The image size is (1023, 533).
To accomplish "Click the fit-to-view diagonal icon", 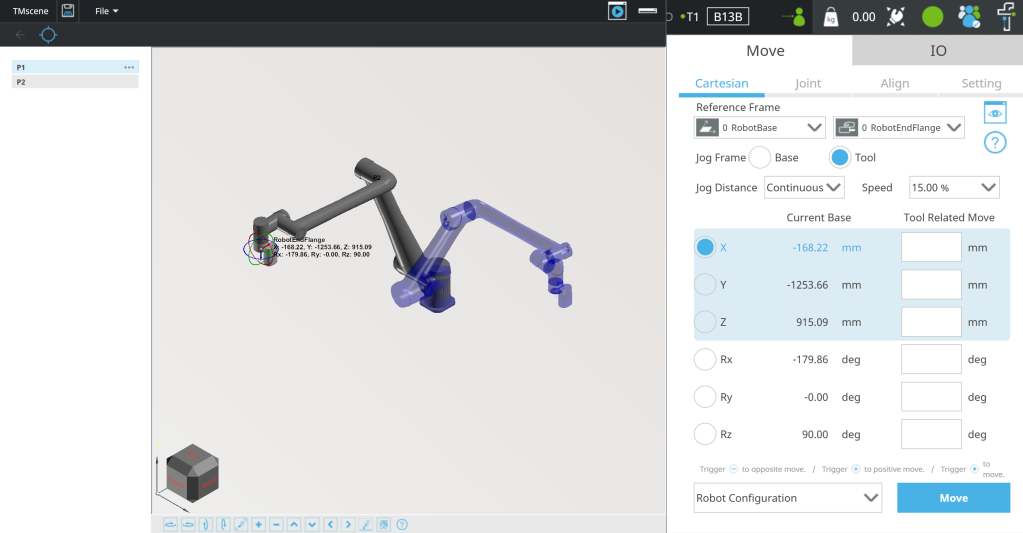I will (241, 525).
